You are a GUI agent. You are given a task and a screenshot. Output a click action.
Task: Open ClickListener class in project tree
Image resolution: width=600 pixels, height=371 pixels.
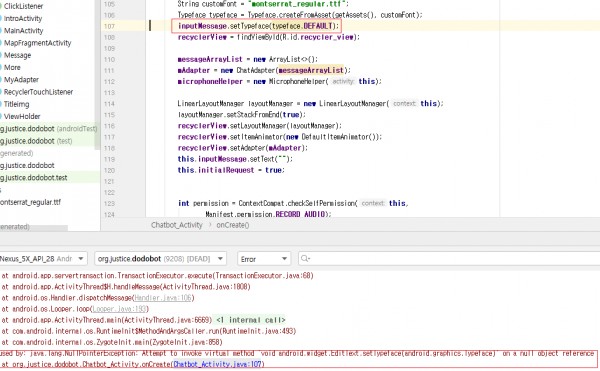(x=23, y=6)
